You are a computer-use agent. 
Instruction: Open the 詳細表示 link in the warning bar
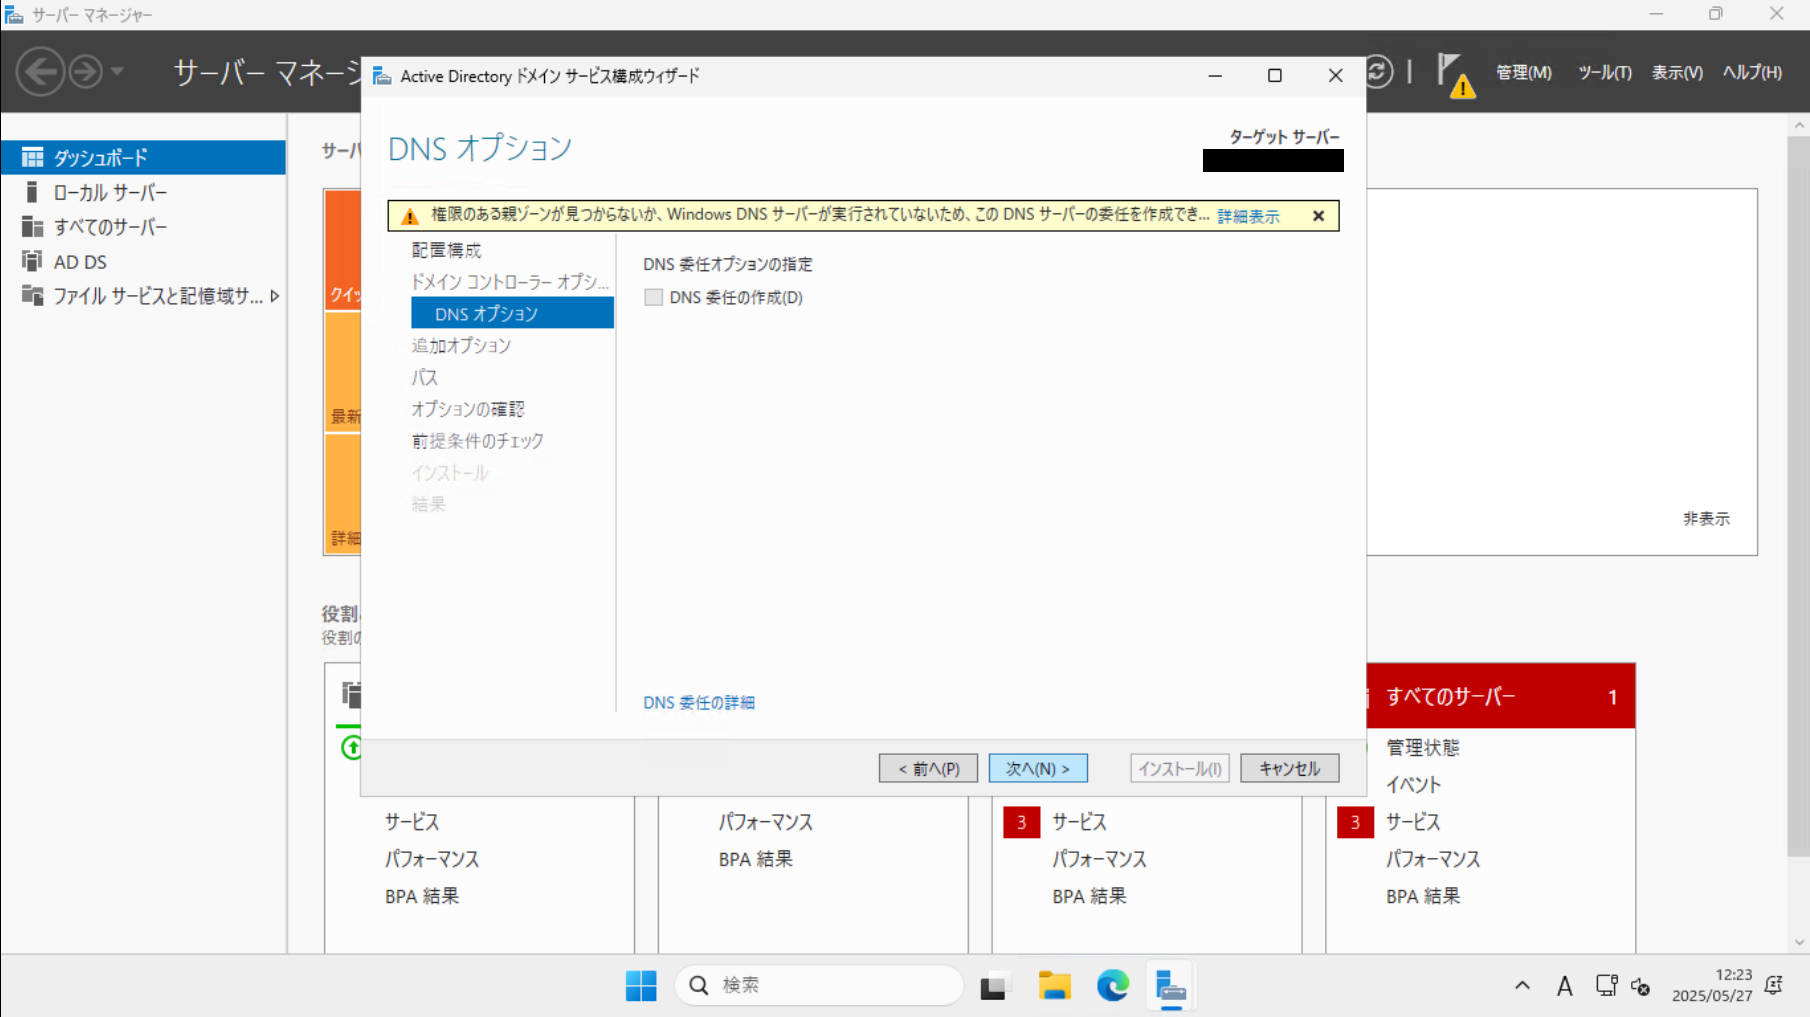click(1248, 216)
